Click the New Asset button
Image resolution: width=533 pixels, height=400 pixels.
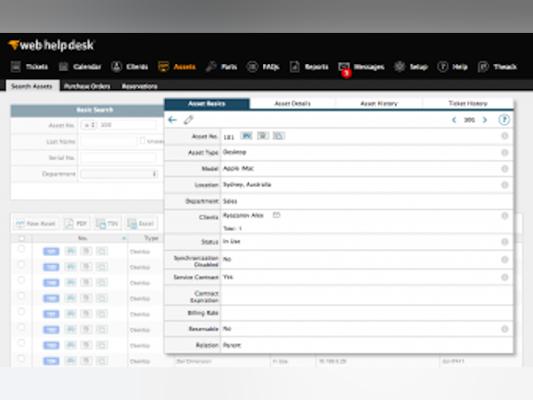click(x=36, y=224)
